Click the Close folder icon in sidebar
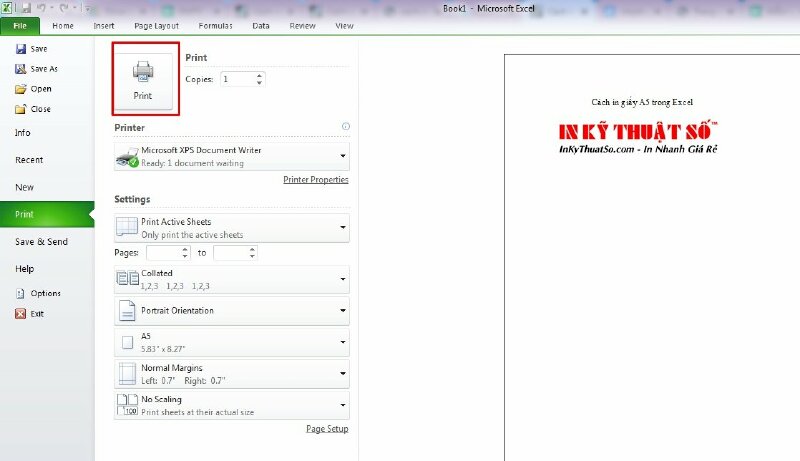Viewport: 800px width, 461px height. click(x=20, y=109)
